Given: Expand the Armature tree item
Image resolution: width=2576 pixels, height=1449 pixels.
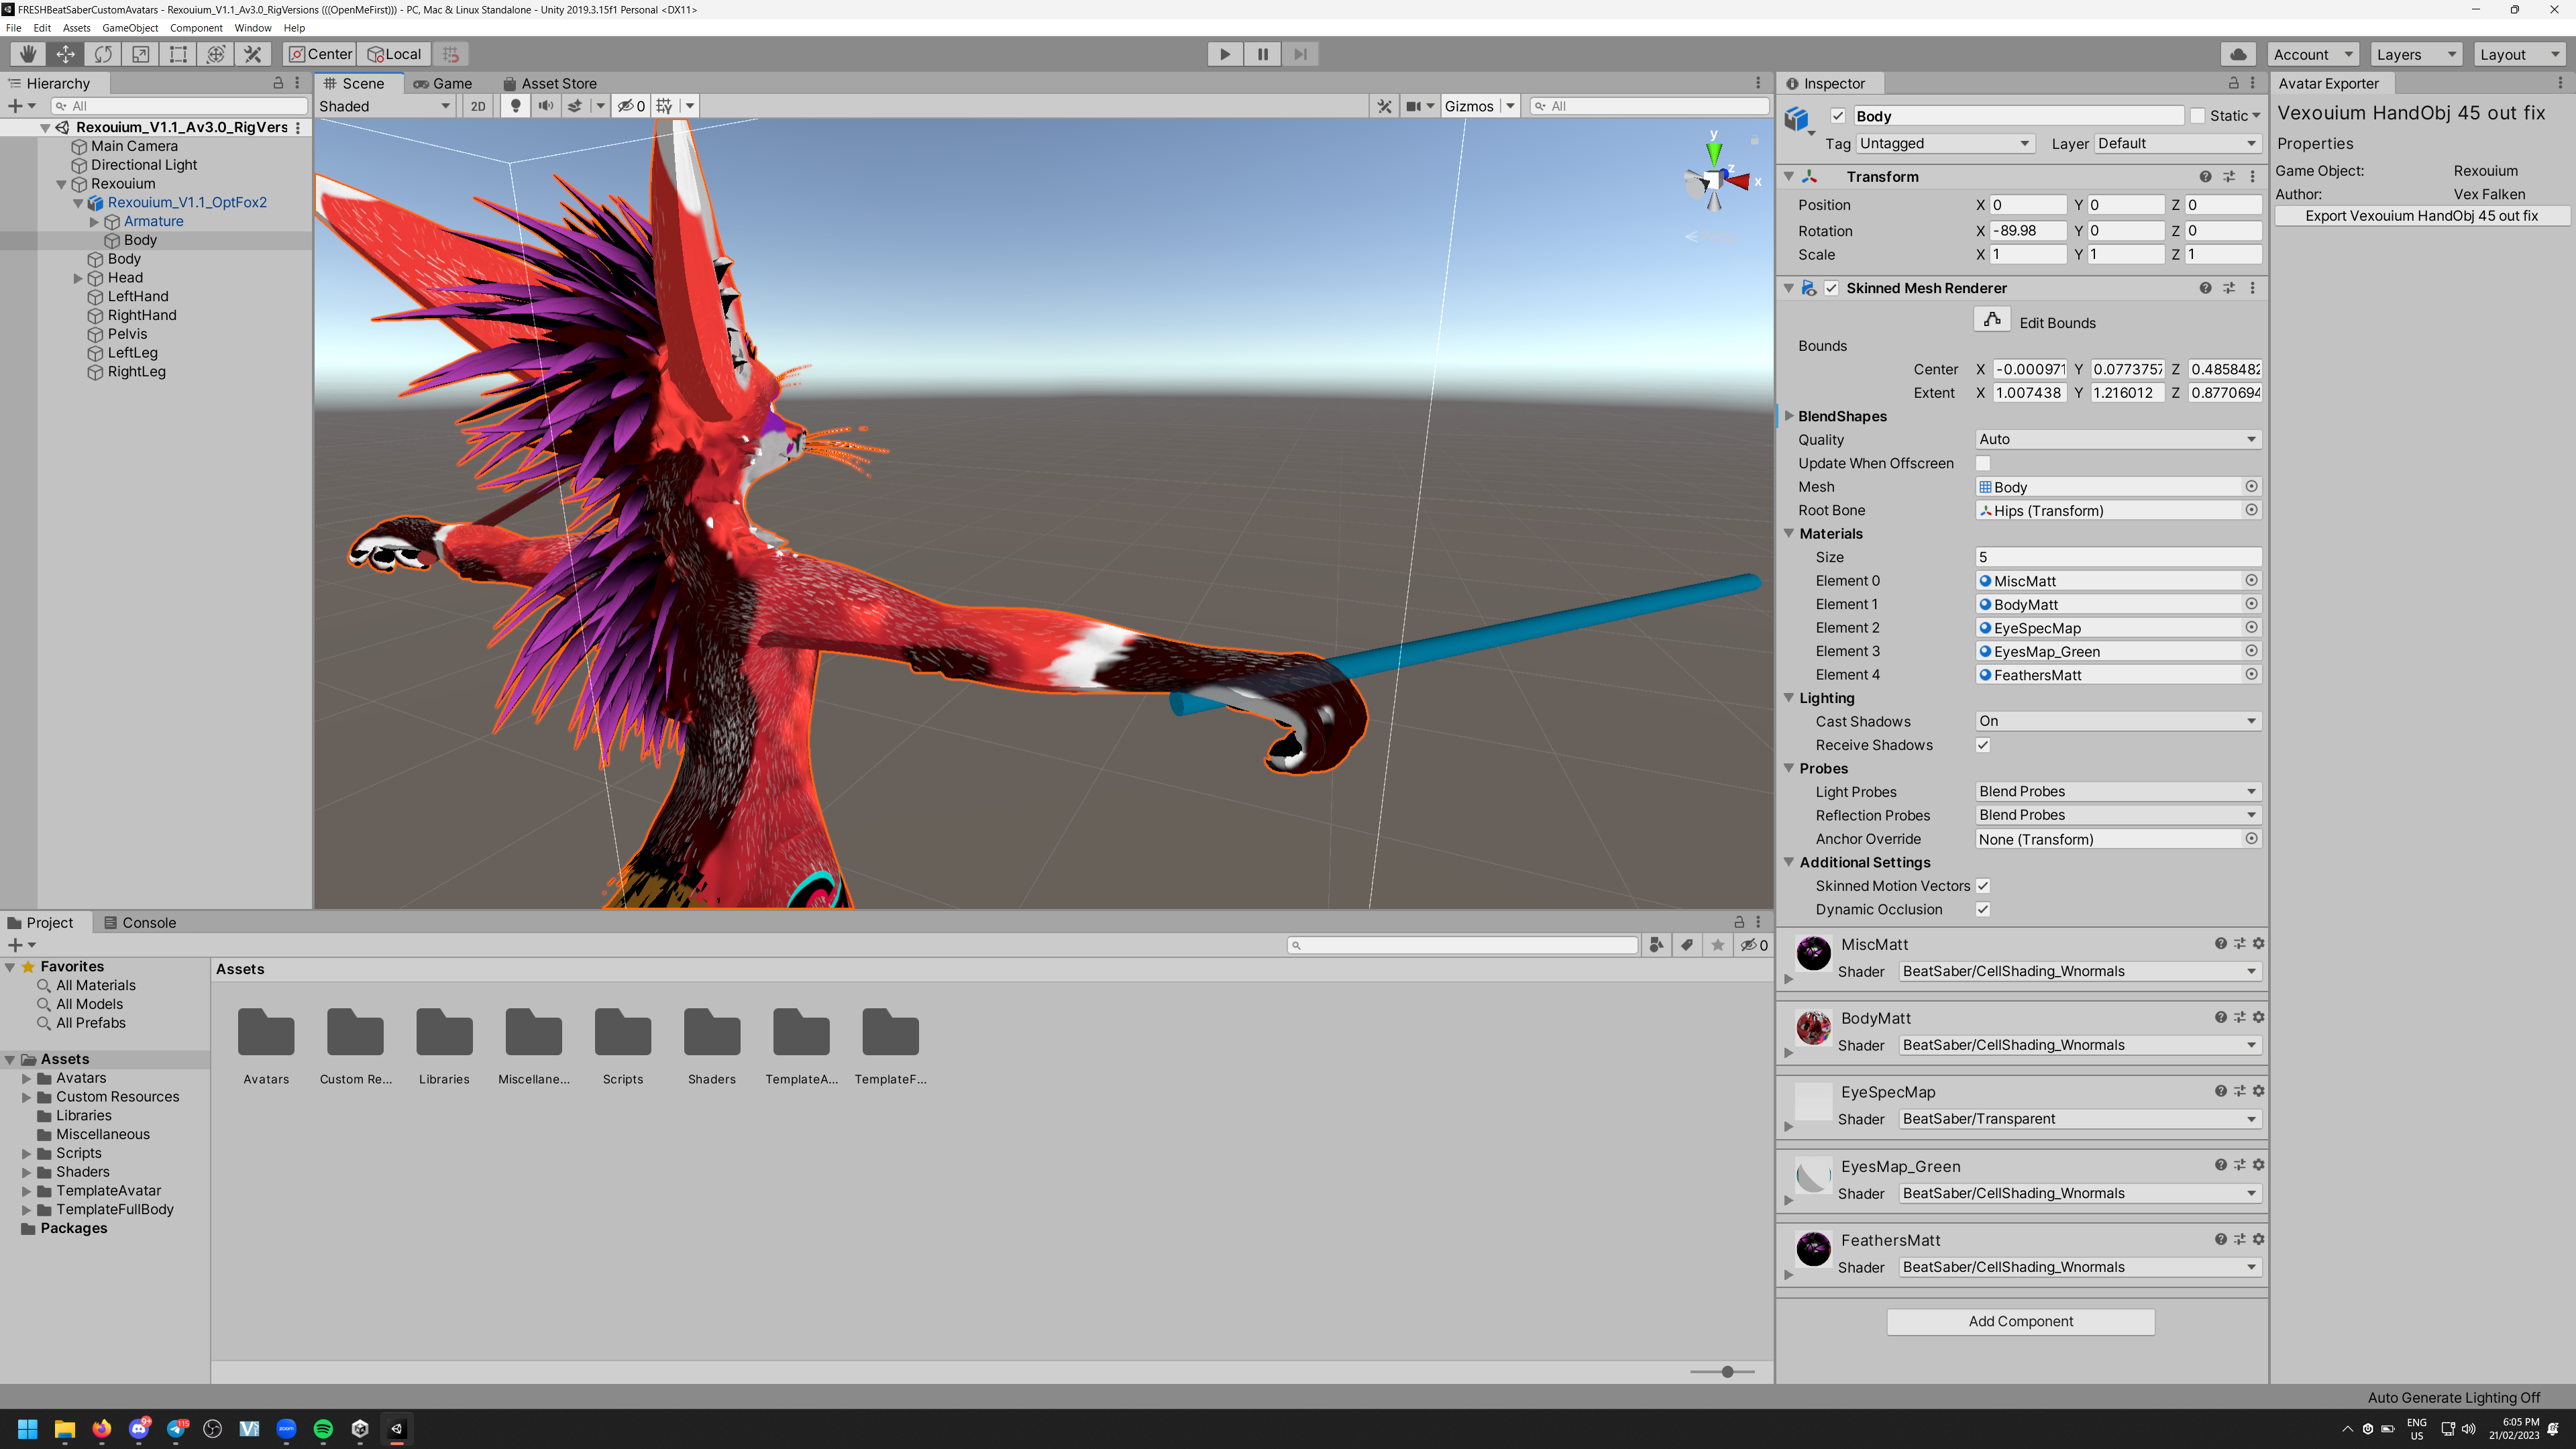Looking at the screenshot, I should [95, 221].
